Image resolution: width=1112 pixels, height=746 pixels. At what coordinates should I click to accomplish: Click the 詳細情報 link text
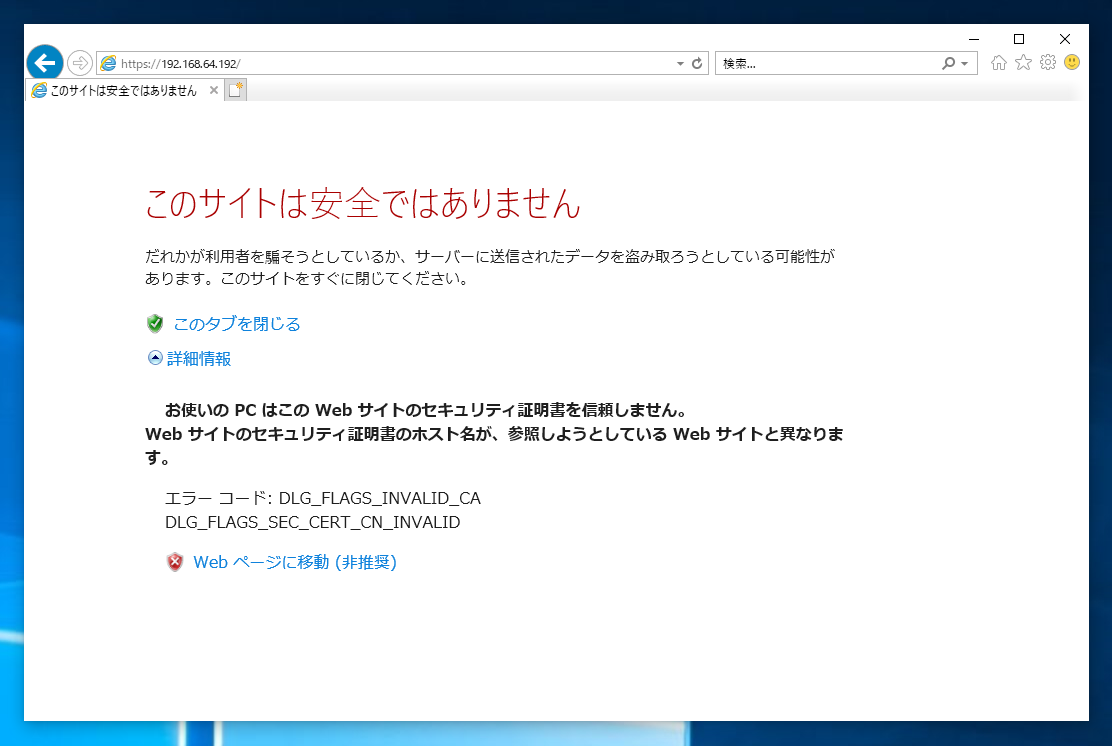[x=199, y=359]
